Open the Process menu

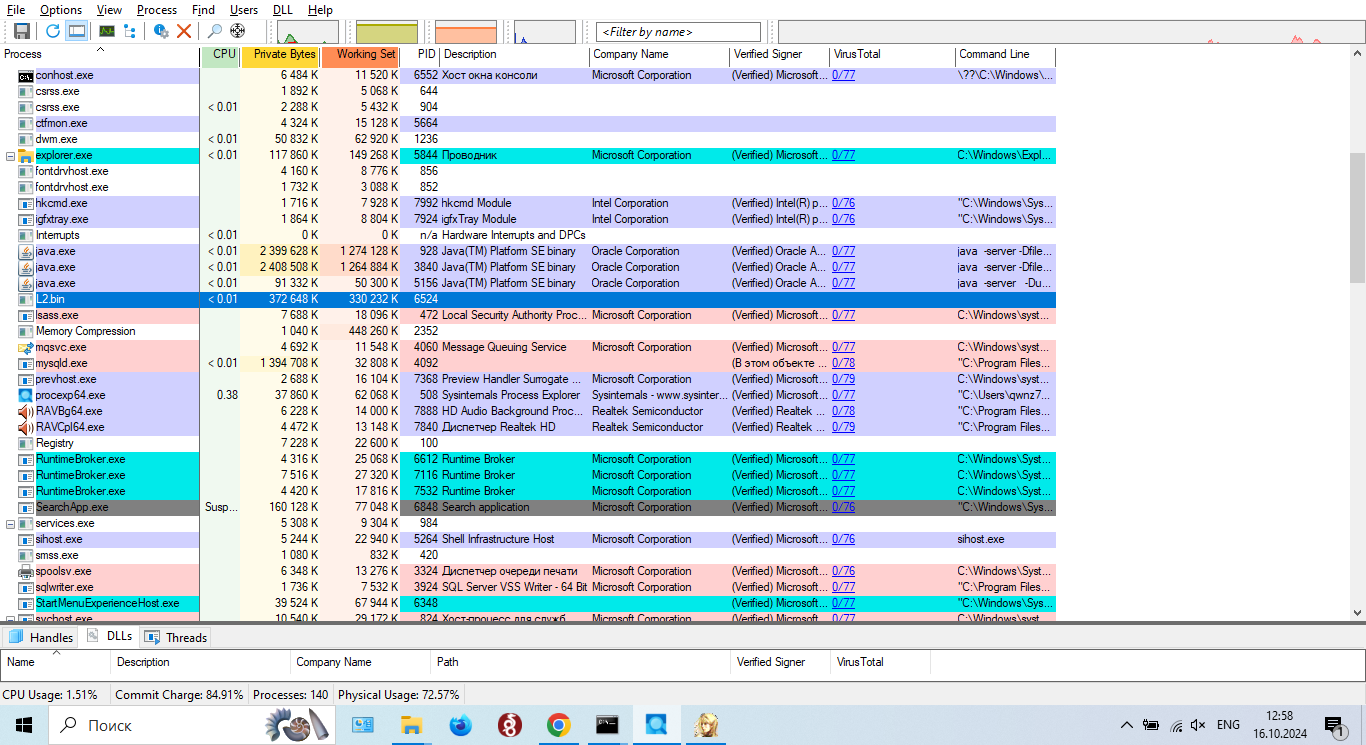coord(157,9)
